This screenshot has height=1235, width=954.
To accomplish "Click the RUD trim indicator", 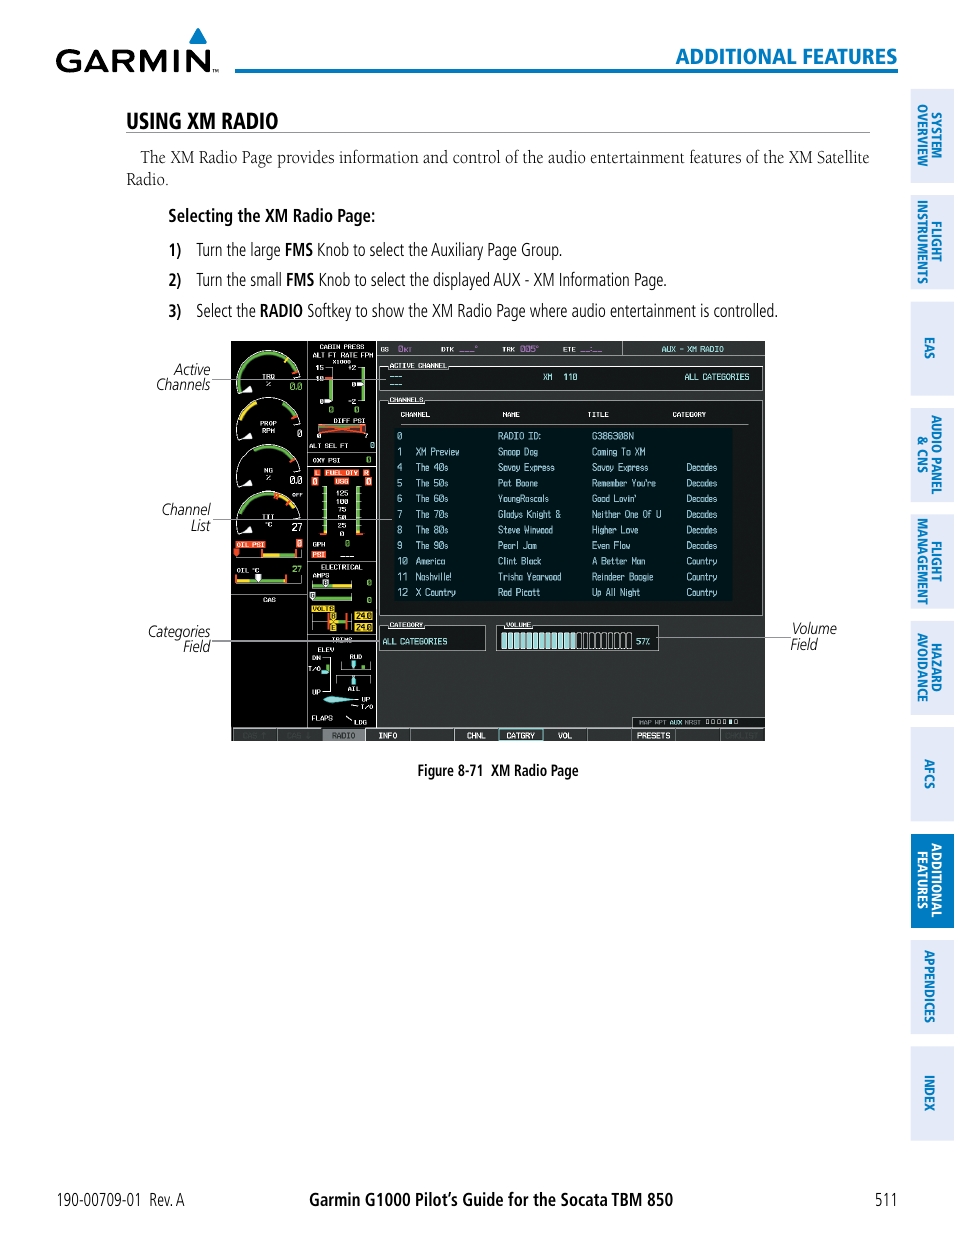I will (355, 662).
